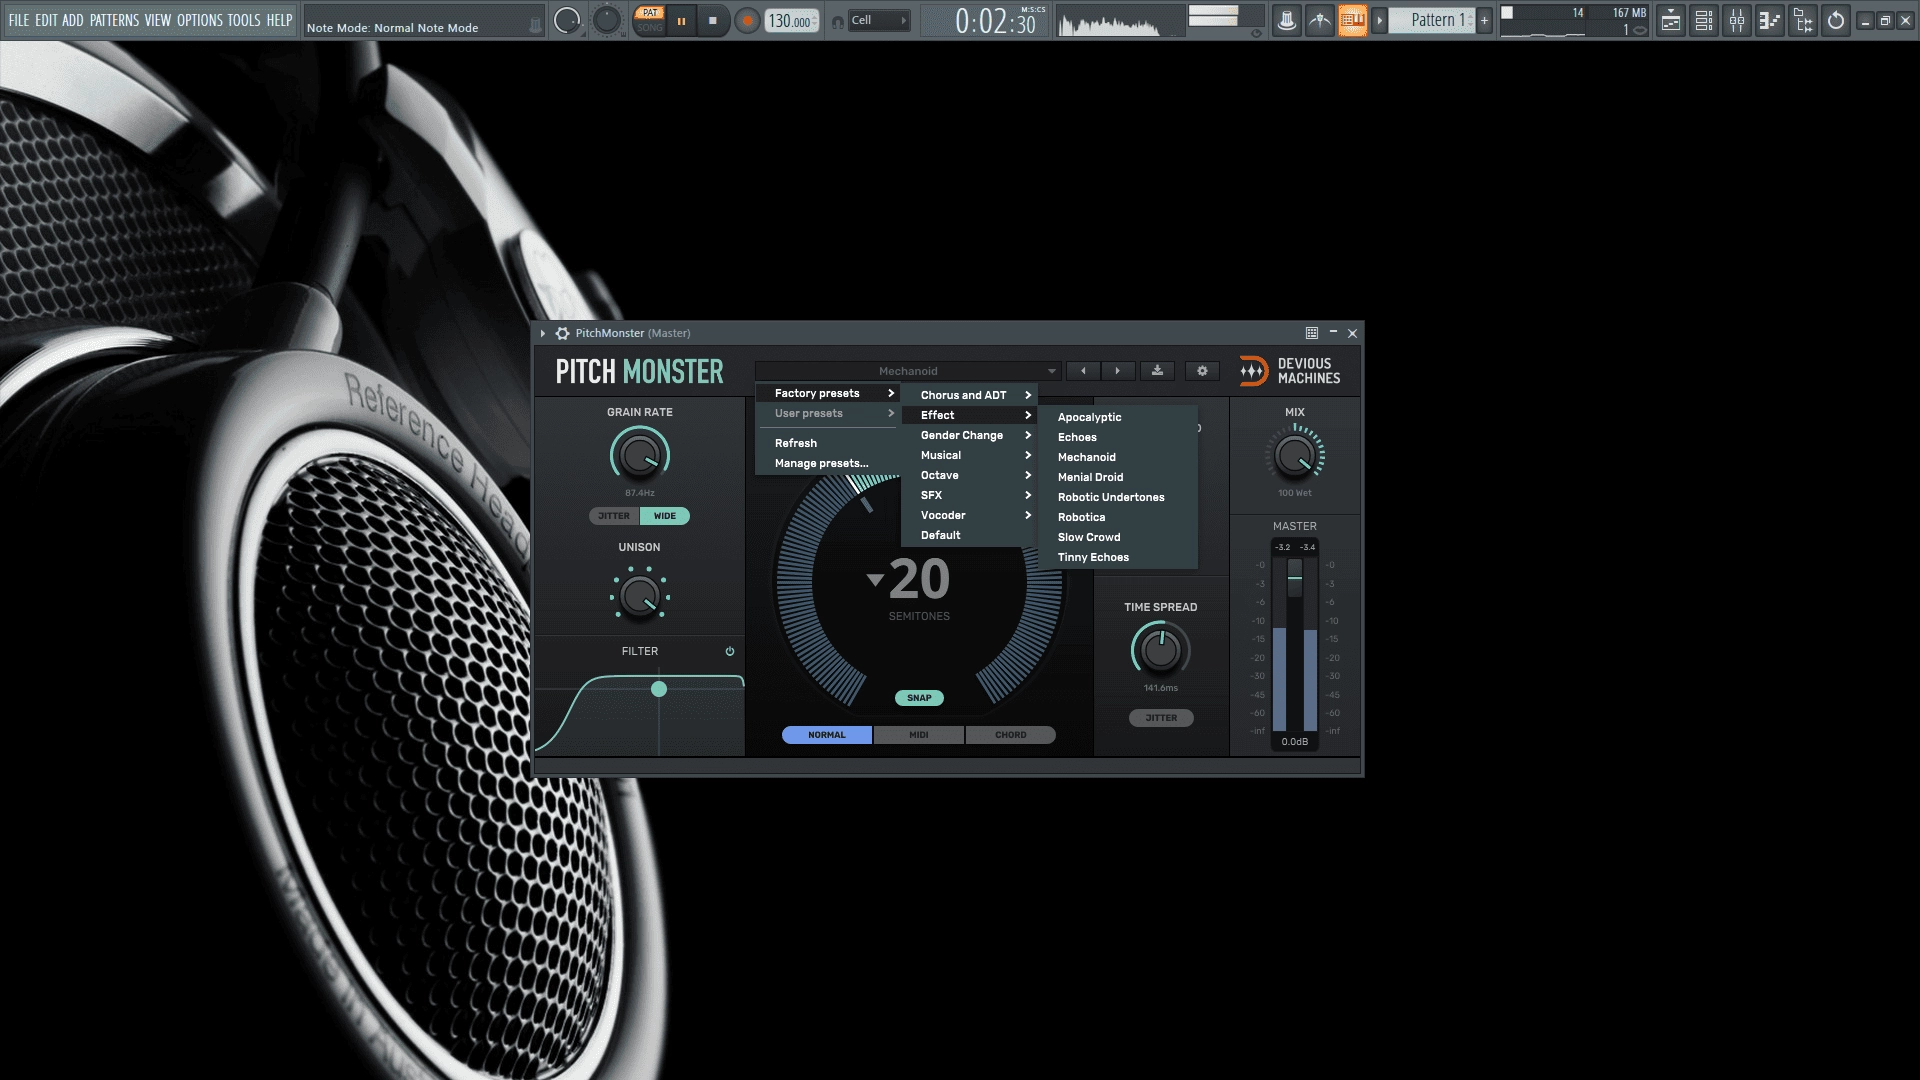This screenshot has height=1080, width=1920.
Task: Open the HELP menu
Action: (x=279, y=20)
